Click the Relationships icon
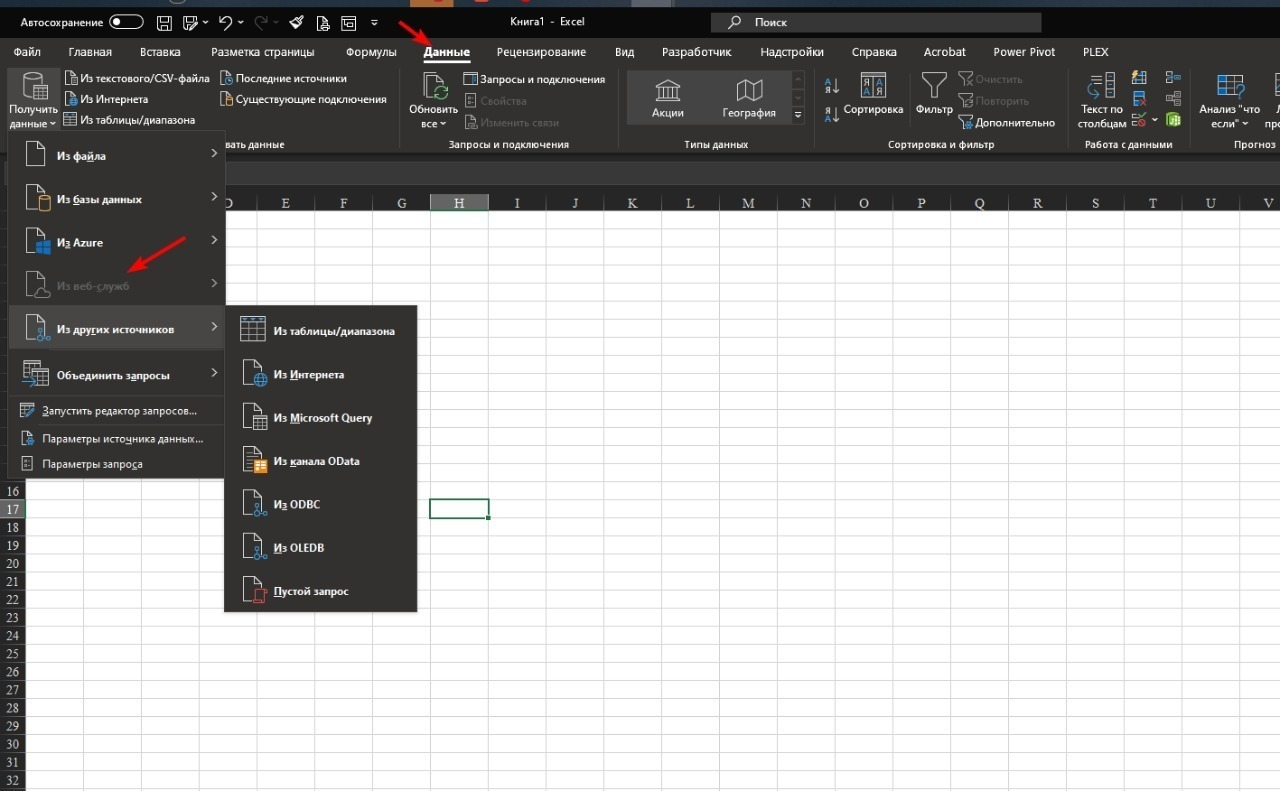This screenshot has width=1280, height=791. tap(1173, 99)
